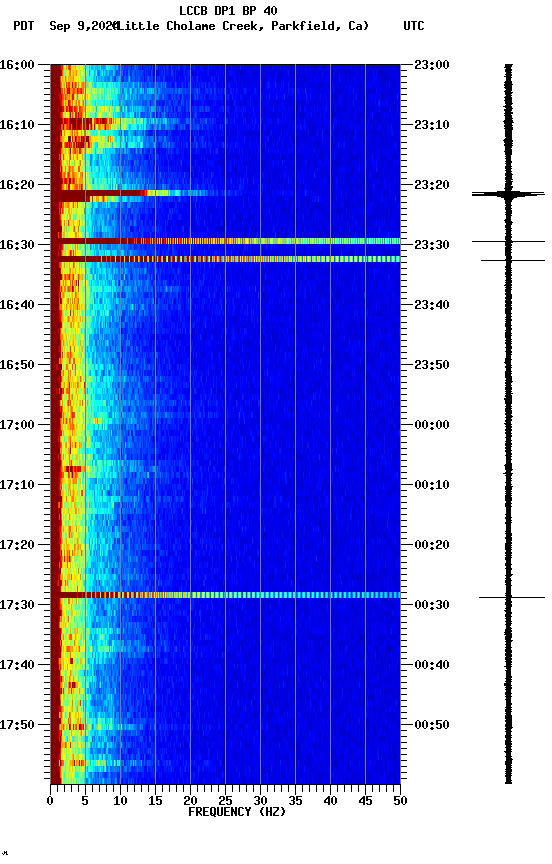Click the 'FREQUENCY (HZ)' axis title

(x=237, y=812)
